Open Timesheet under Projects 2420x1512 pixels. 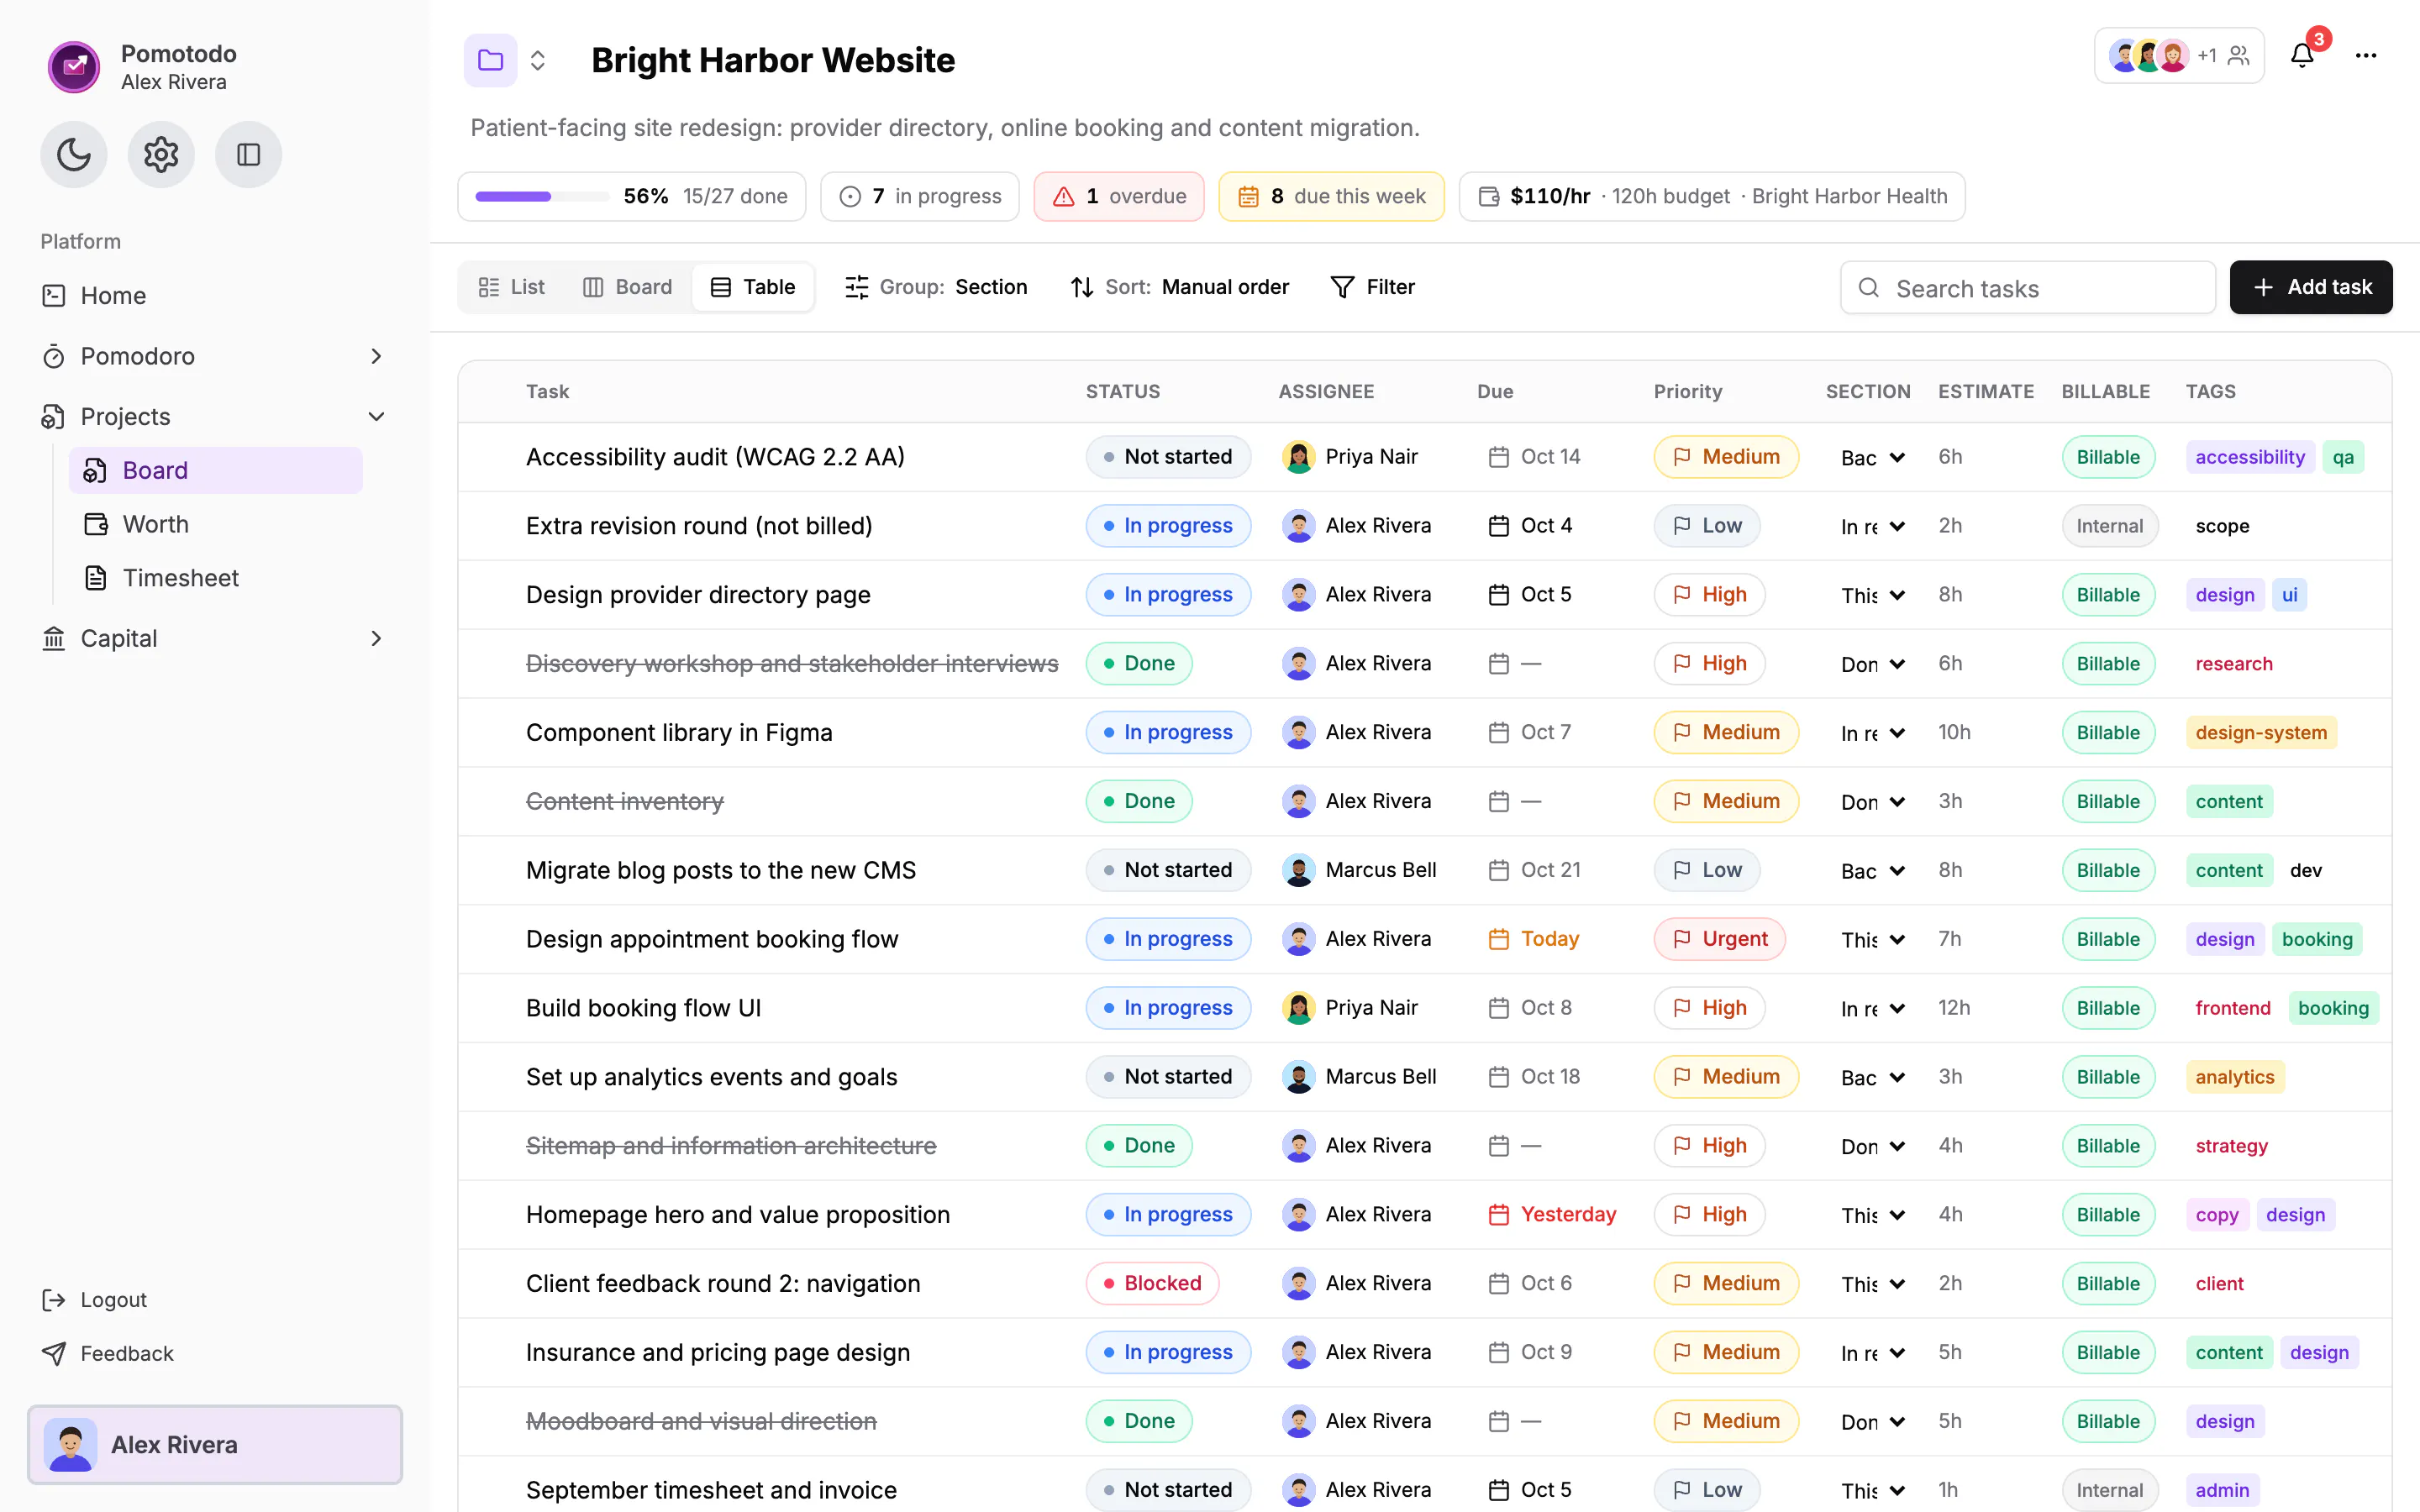pyautogui.click(x=216, y=578)
